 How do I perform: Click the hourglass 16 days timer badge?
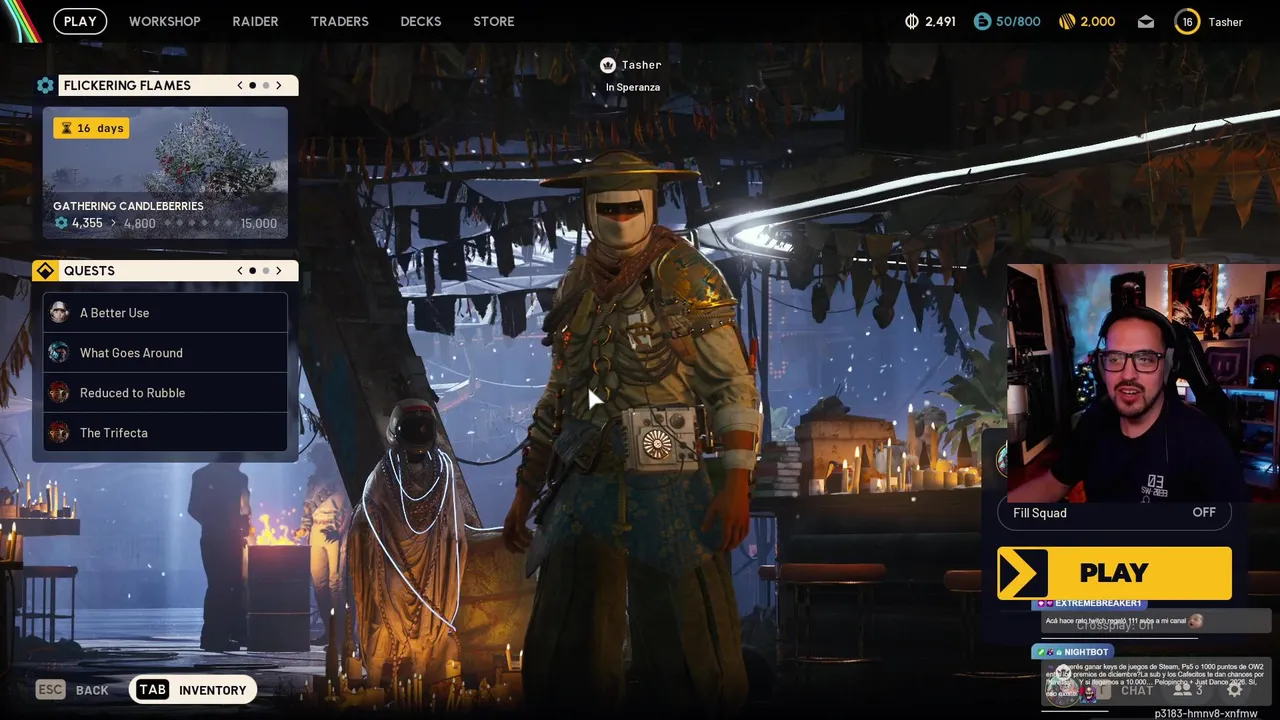[91, 128]
